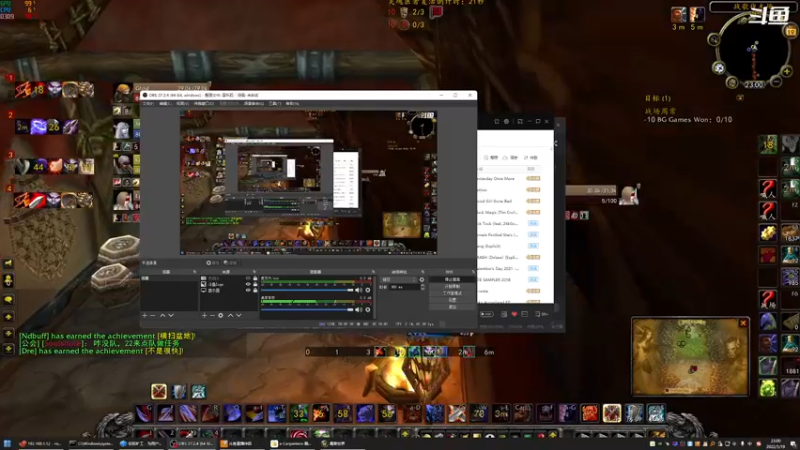800x450 pixels.
Task: Click highlighted stop streaming button in Controls
Action: (453, 280)
